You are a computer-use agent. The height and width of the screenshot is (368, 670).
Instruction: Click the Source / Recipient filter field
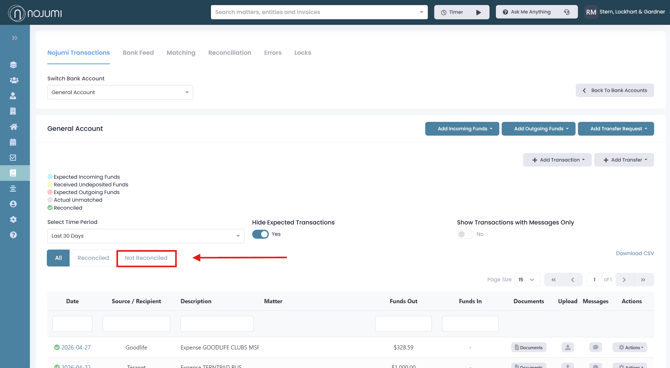click(136, 324)
